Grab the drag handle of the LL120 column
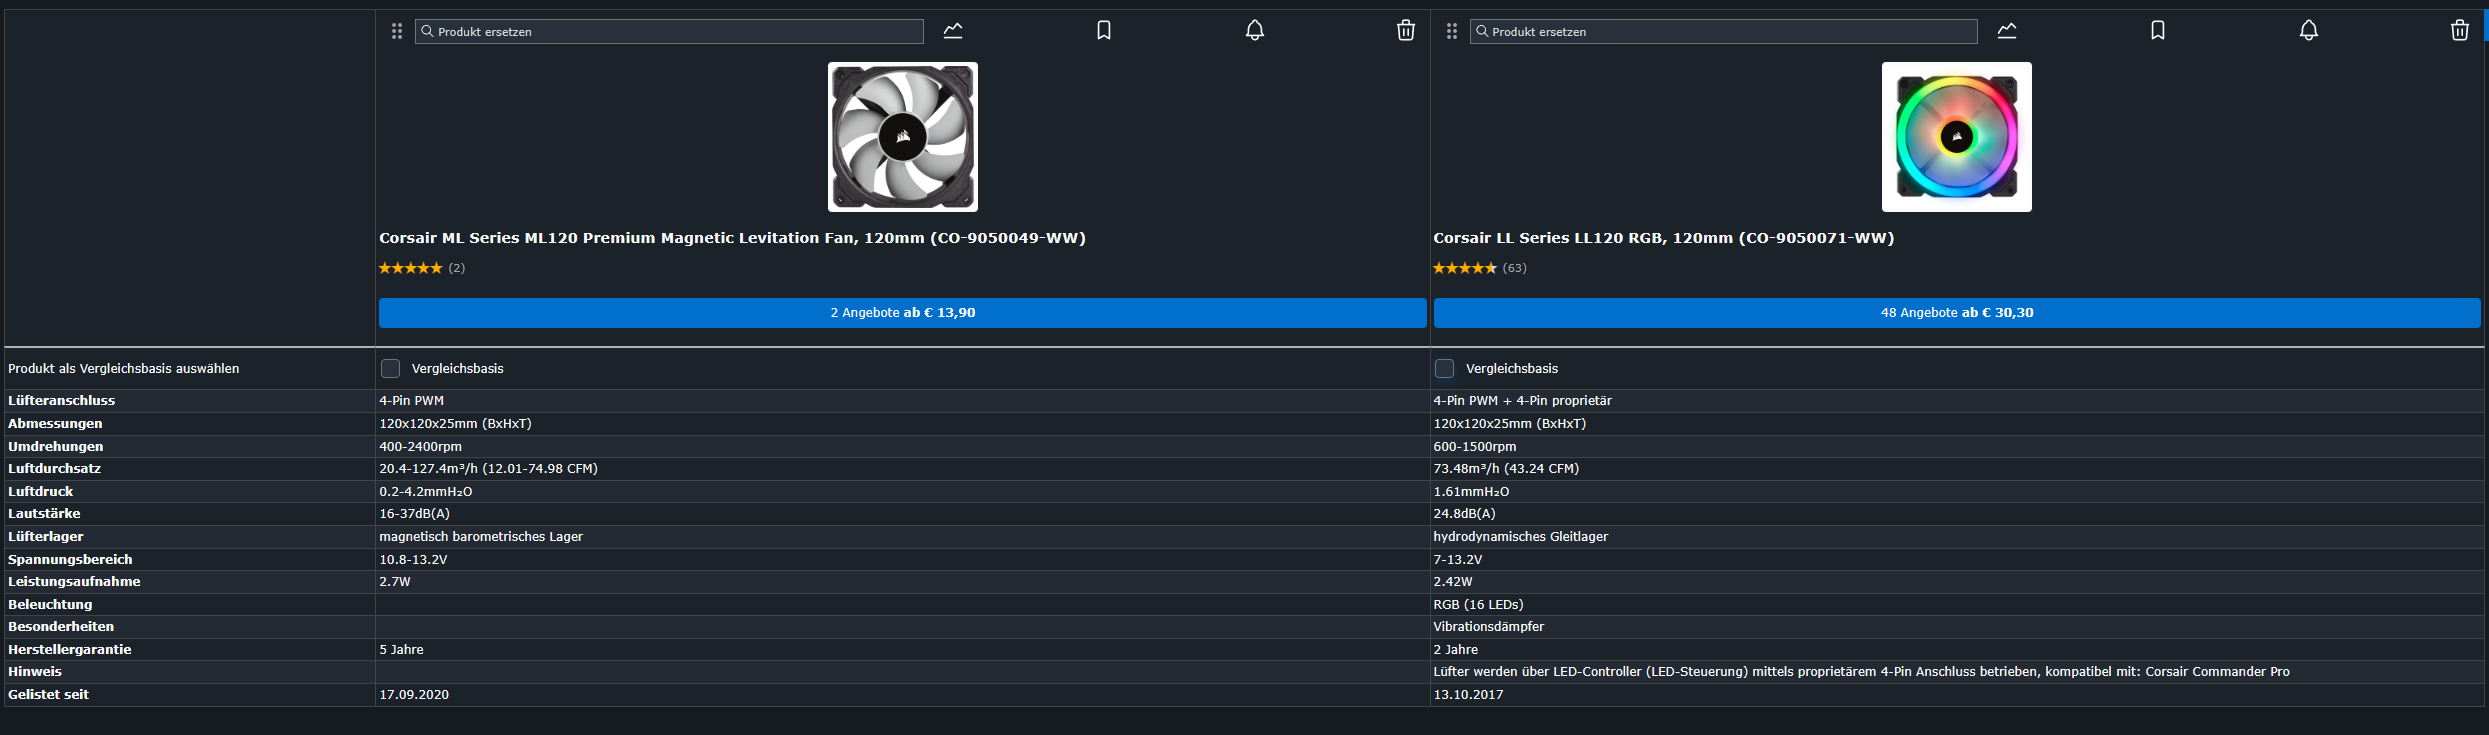Viewport: 2489px width, 735px height. click(x=1452, y=31)
